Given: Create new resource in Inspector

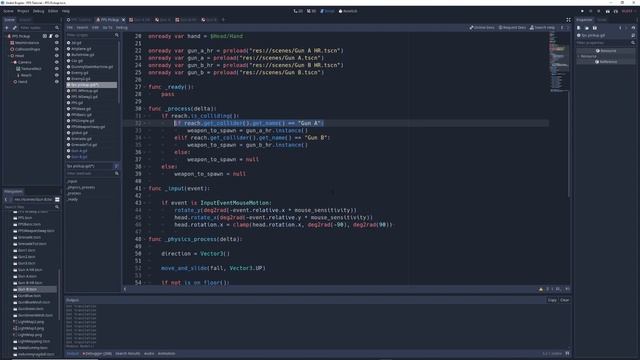Looking at the screenshot, I should coord(579,28).
